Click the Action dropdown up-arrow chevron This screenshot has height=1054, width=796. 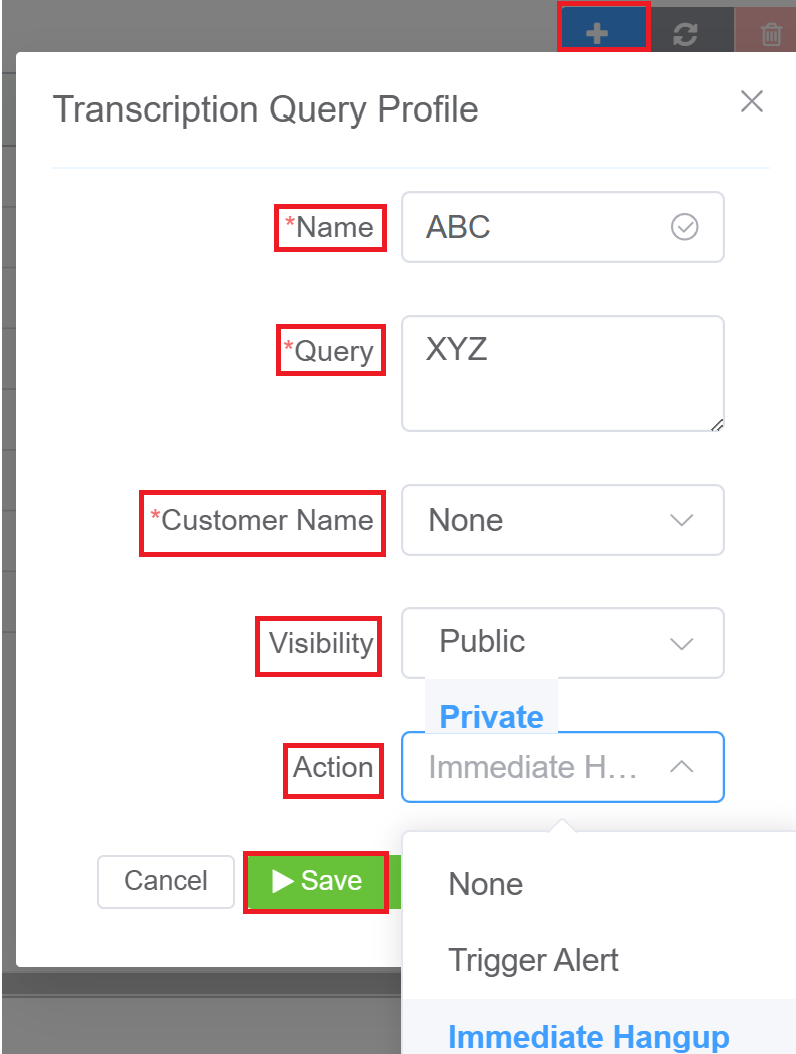click(x=681, y=767)
